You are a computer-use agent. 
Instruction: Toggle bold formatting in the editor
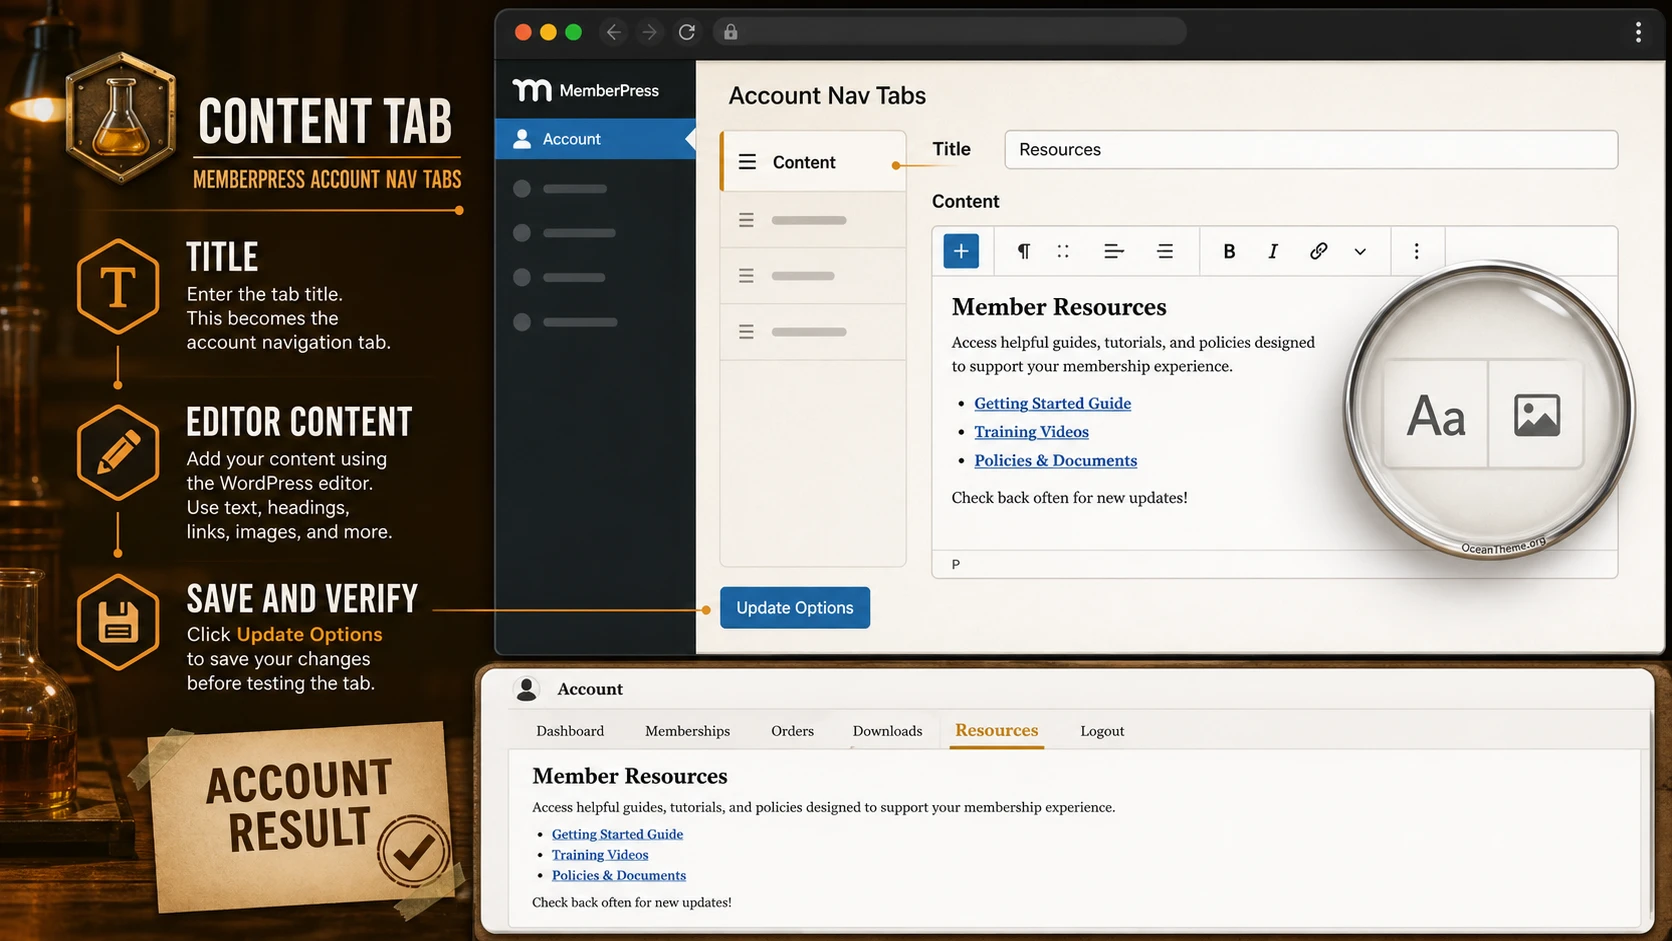[1229, 251]
